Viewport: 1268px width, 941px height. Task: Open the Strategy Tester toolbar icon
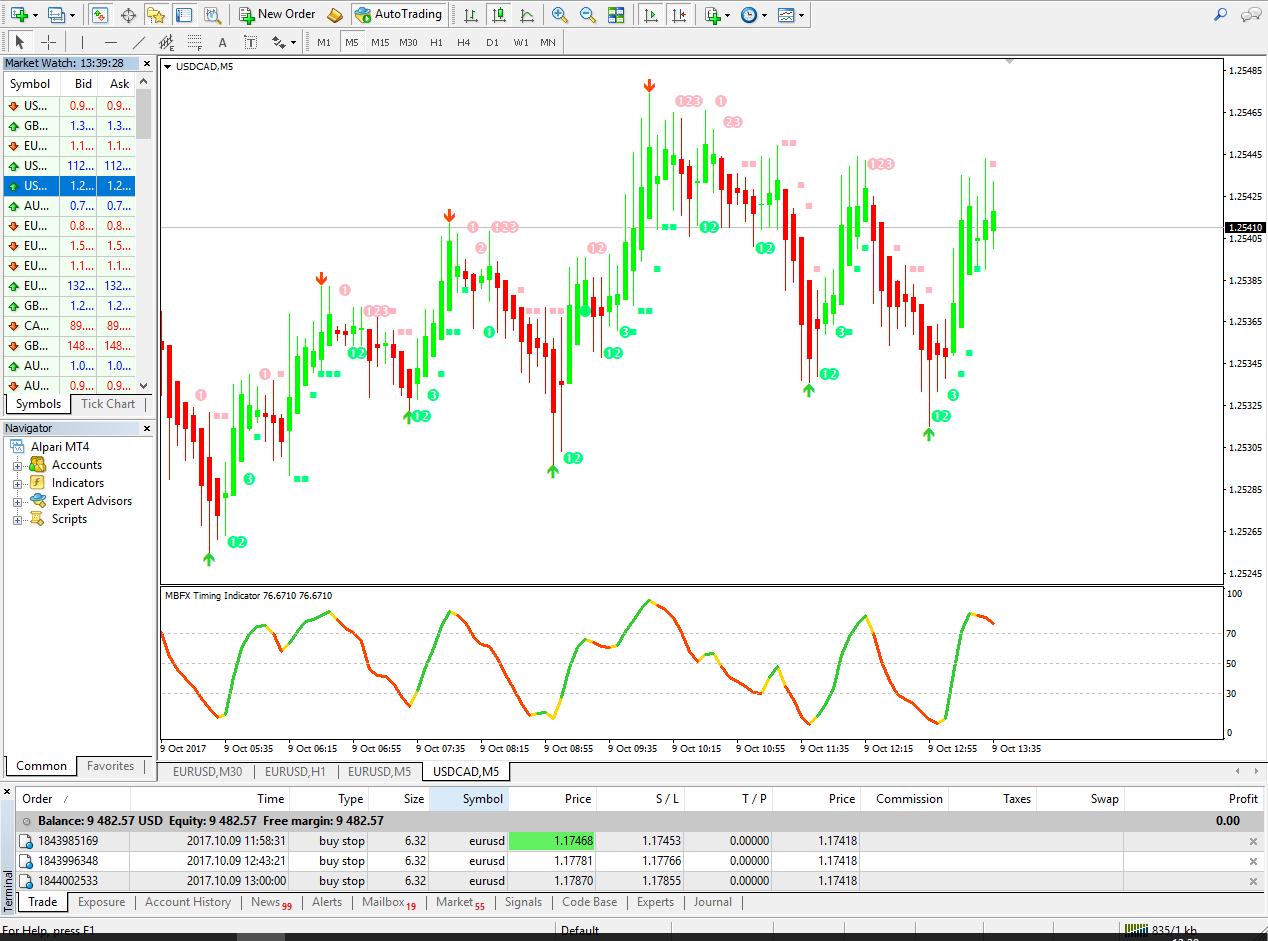point(212,15)
